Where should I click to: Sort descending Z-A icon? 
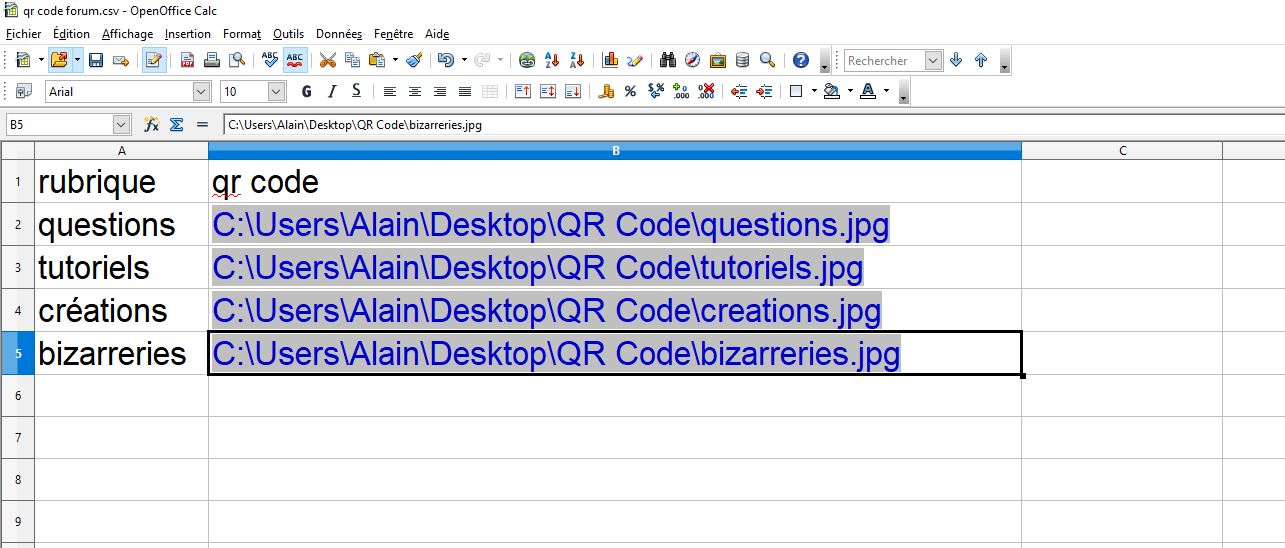pyautogui.click(x=577, y=60)
